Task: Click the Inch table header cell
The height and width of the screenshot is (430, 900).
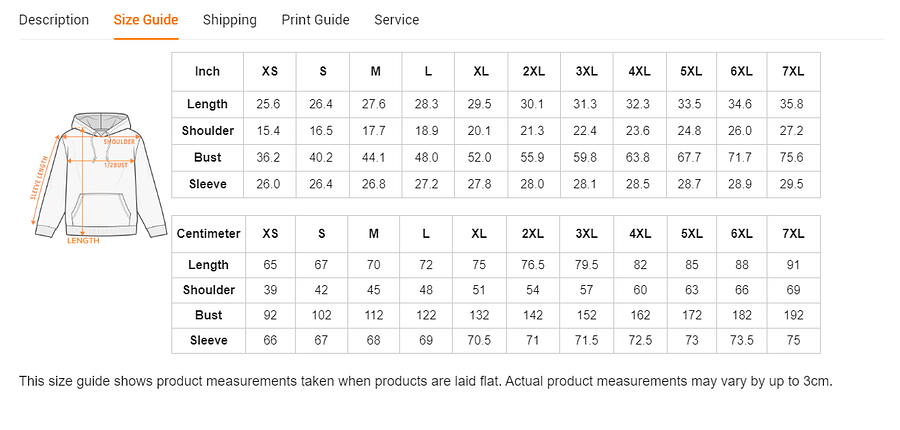Action: coord(208,72)
